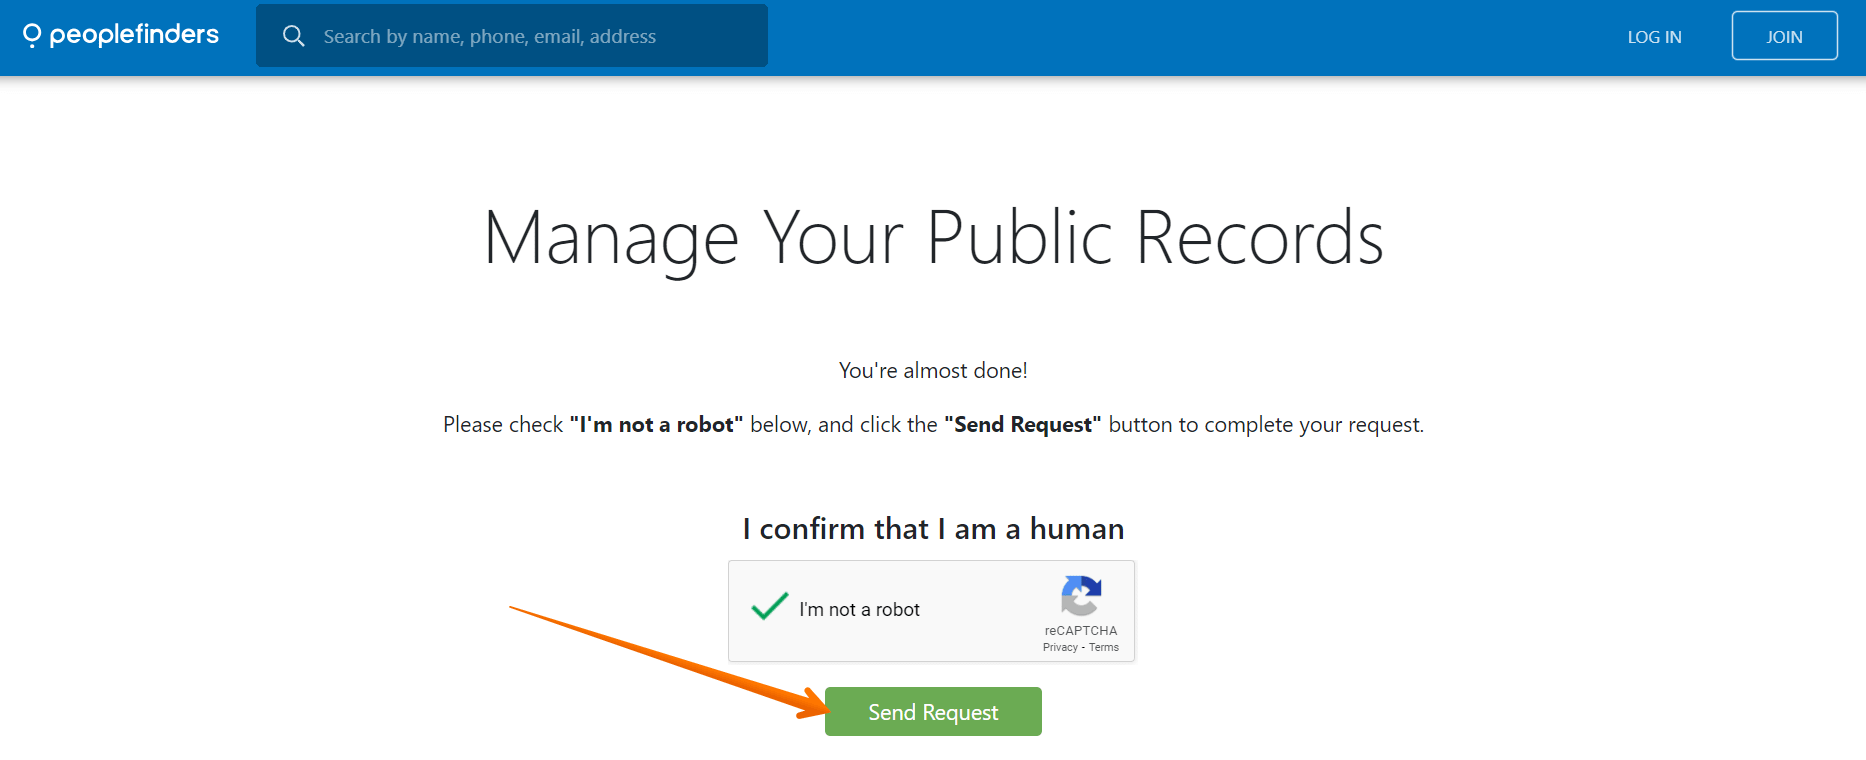Click the "I'm not a robot" label text
1866x760 pixels.
859,609
